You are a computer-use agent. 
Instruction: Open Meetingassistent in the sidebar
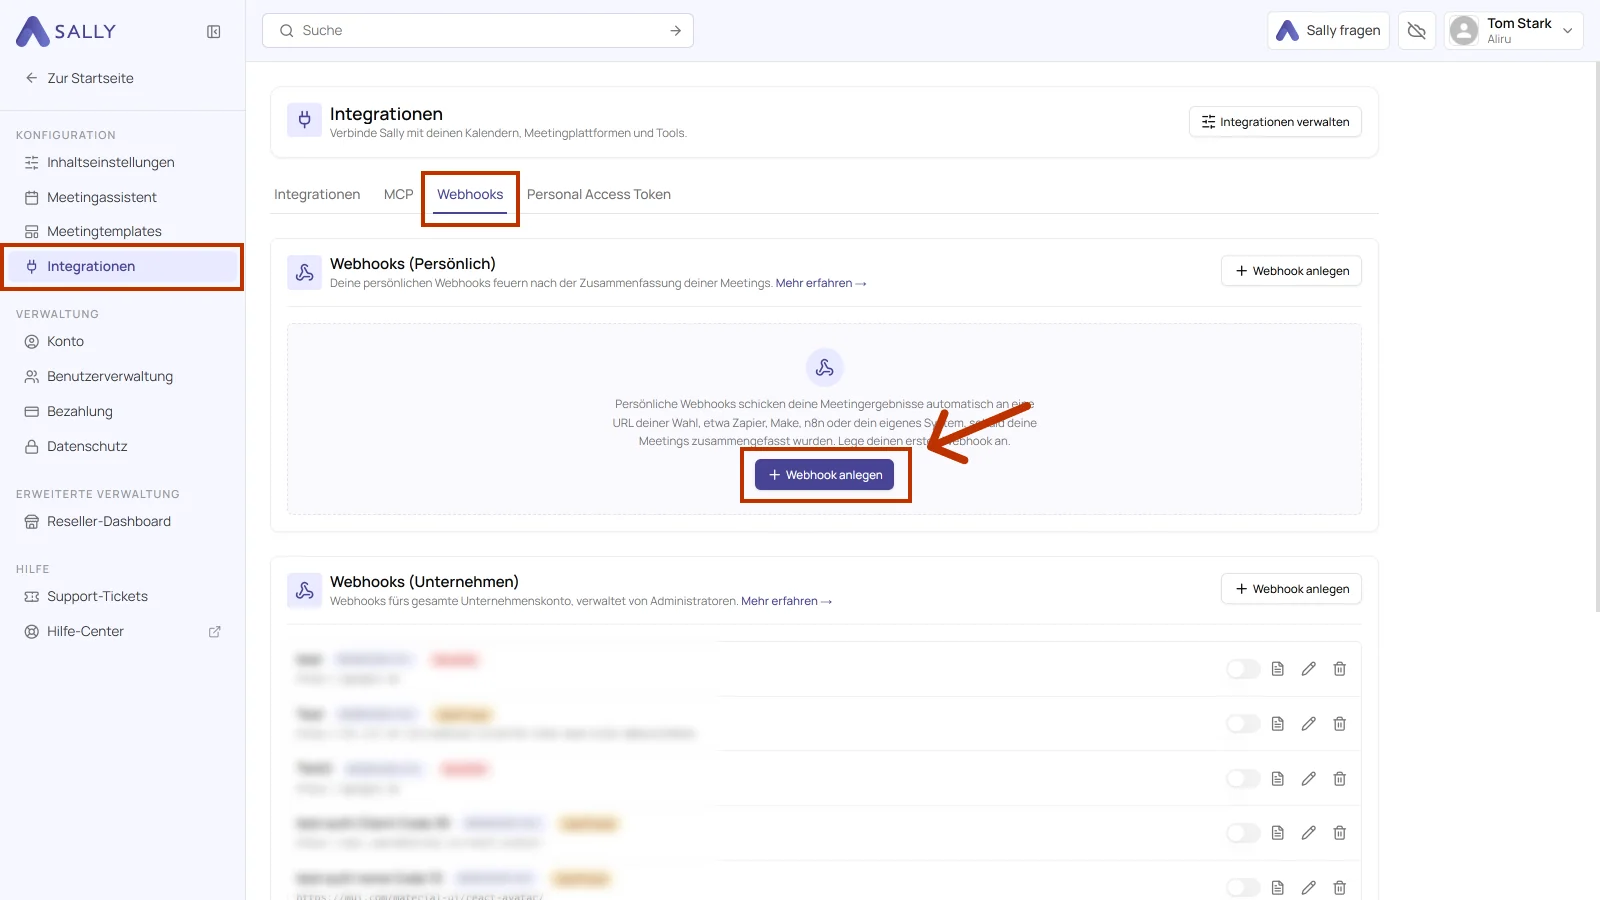click(x=122, y=198)
